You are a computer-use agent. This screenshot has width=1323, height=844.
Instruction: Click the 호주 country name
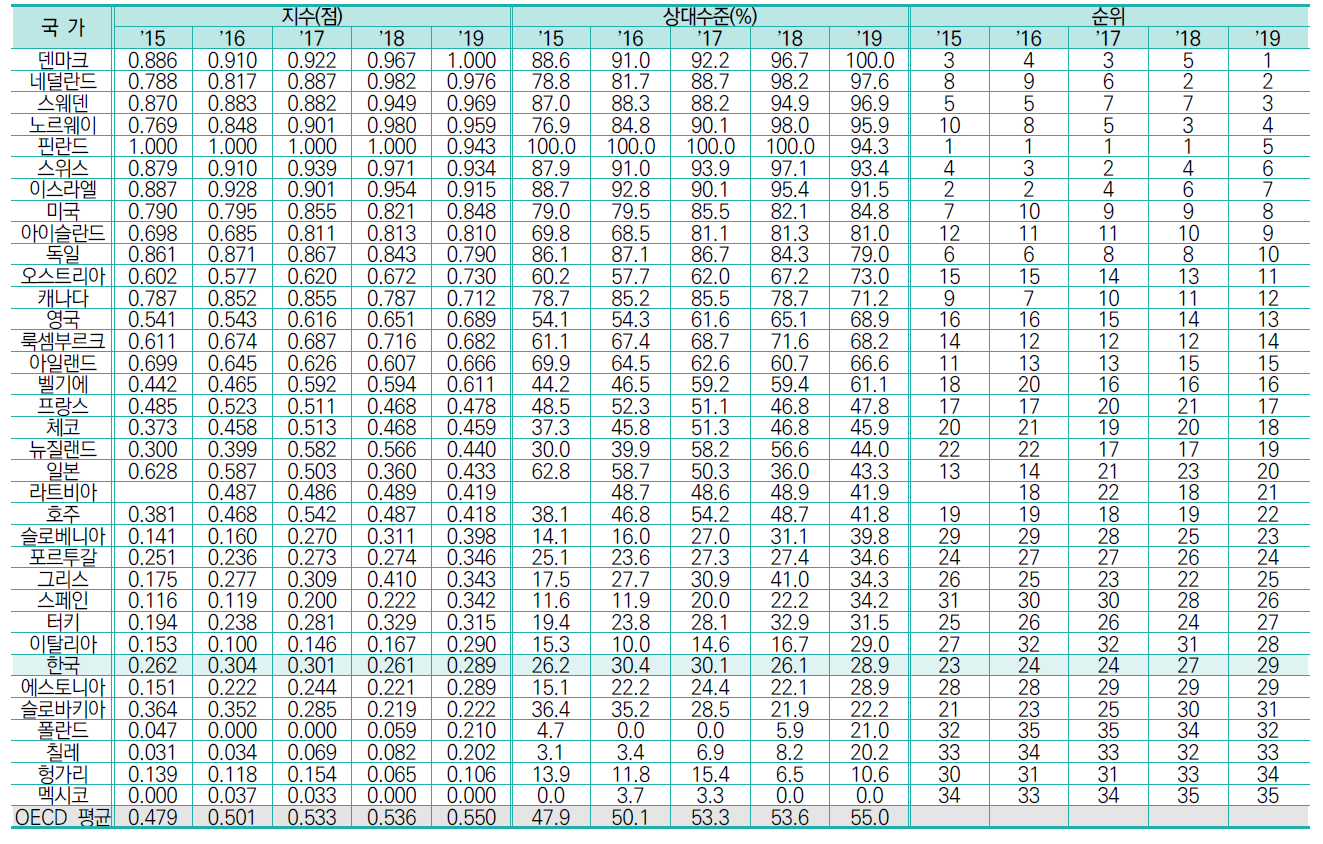click(62, 513)
